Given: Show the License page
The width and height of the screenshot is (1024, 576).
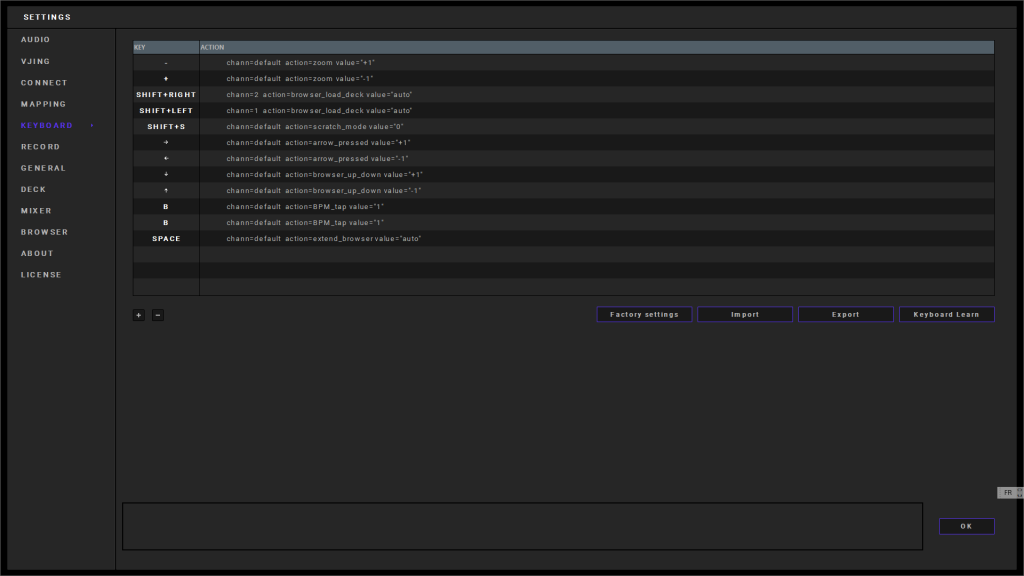Looking at the screenshot, I should tap(41, 275).
